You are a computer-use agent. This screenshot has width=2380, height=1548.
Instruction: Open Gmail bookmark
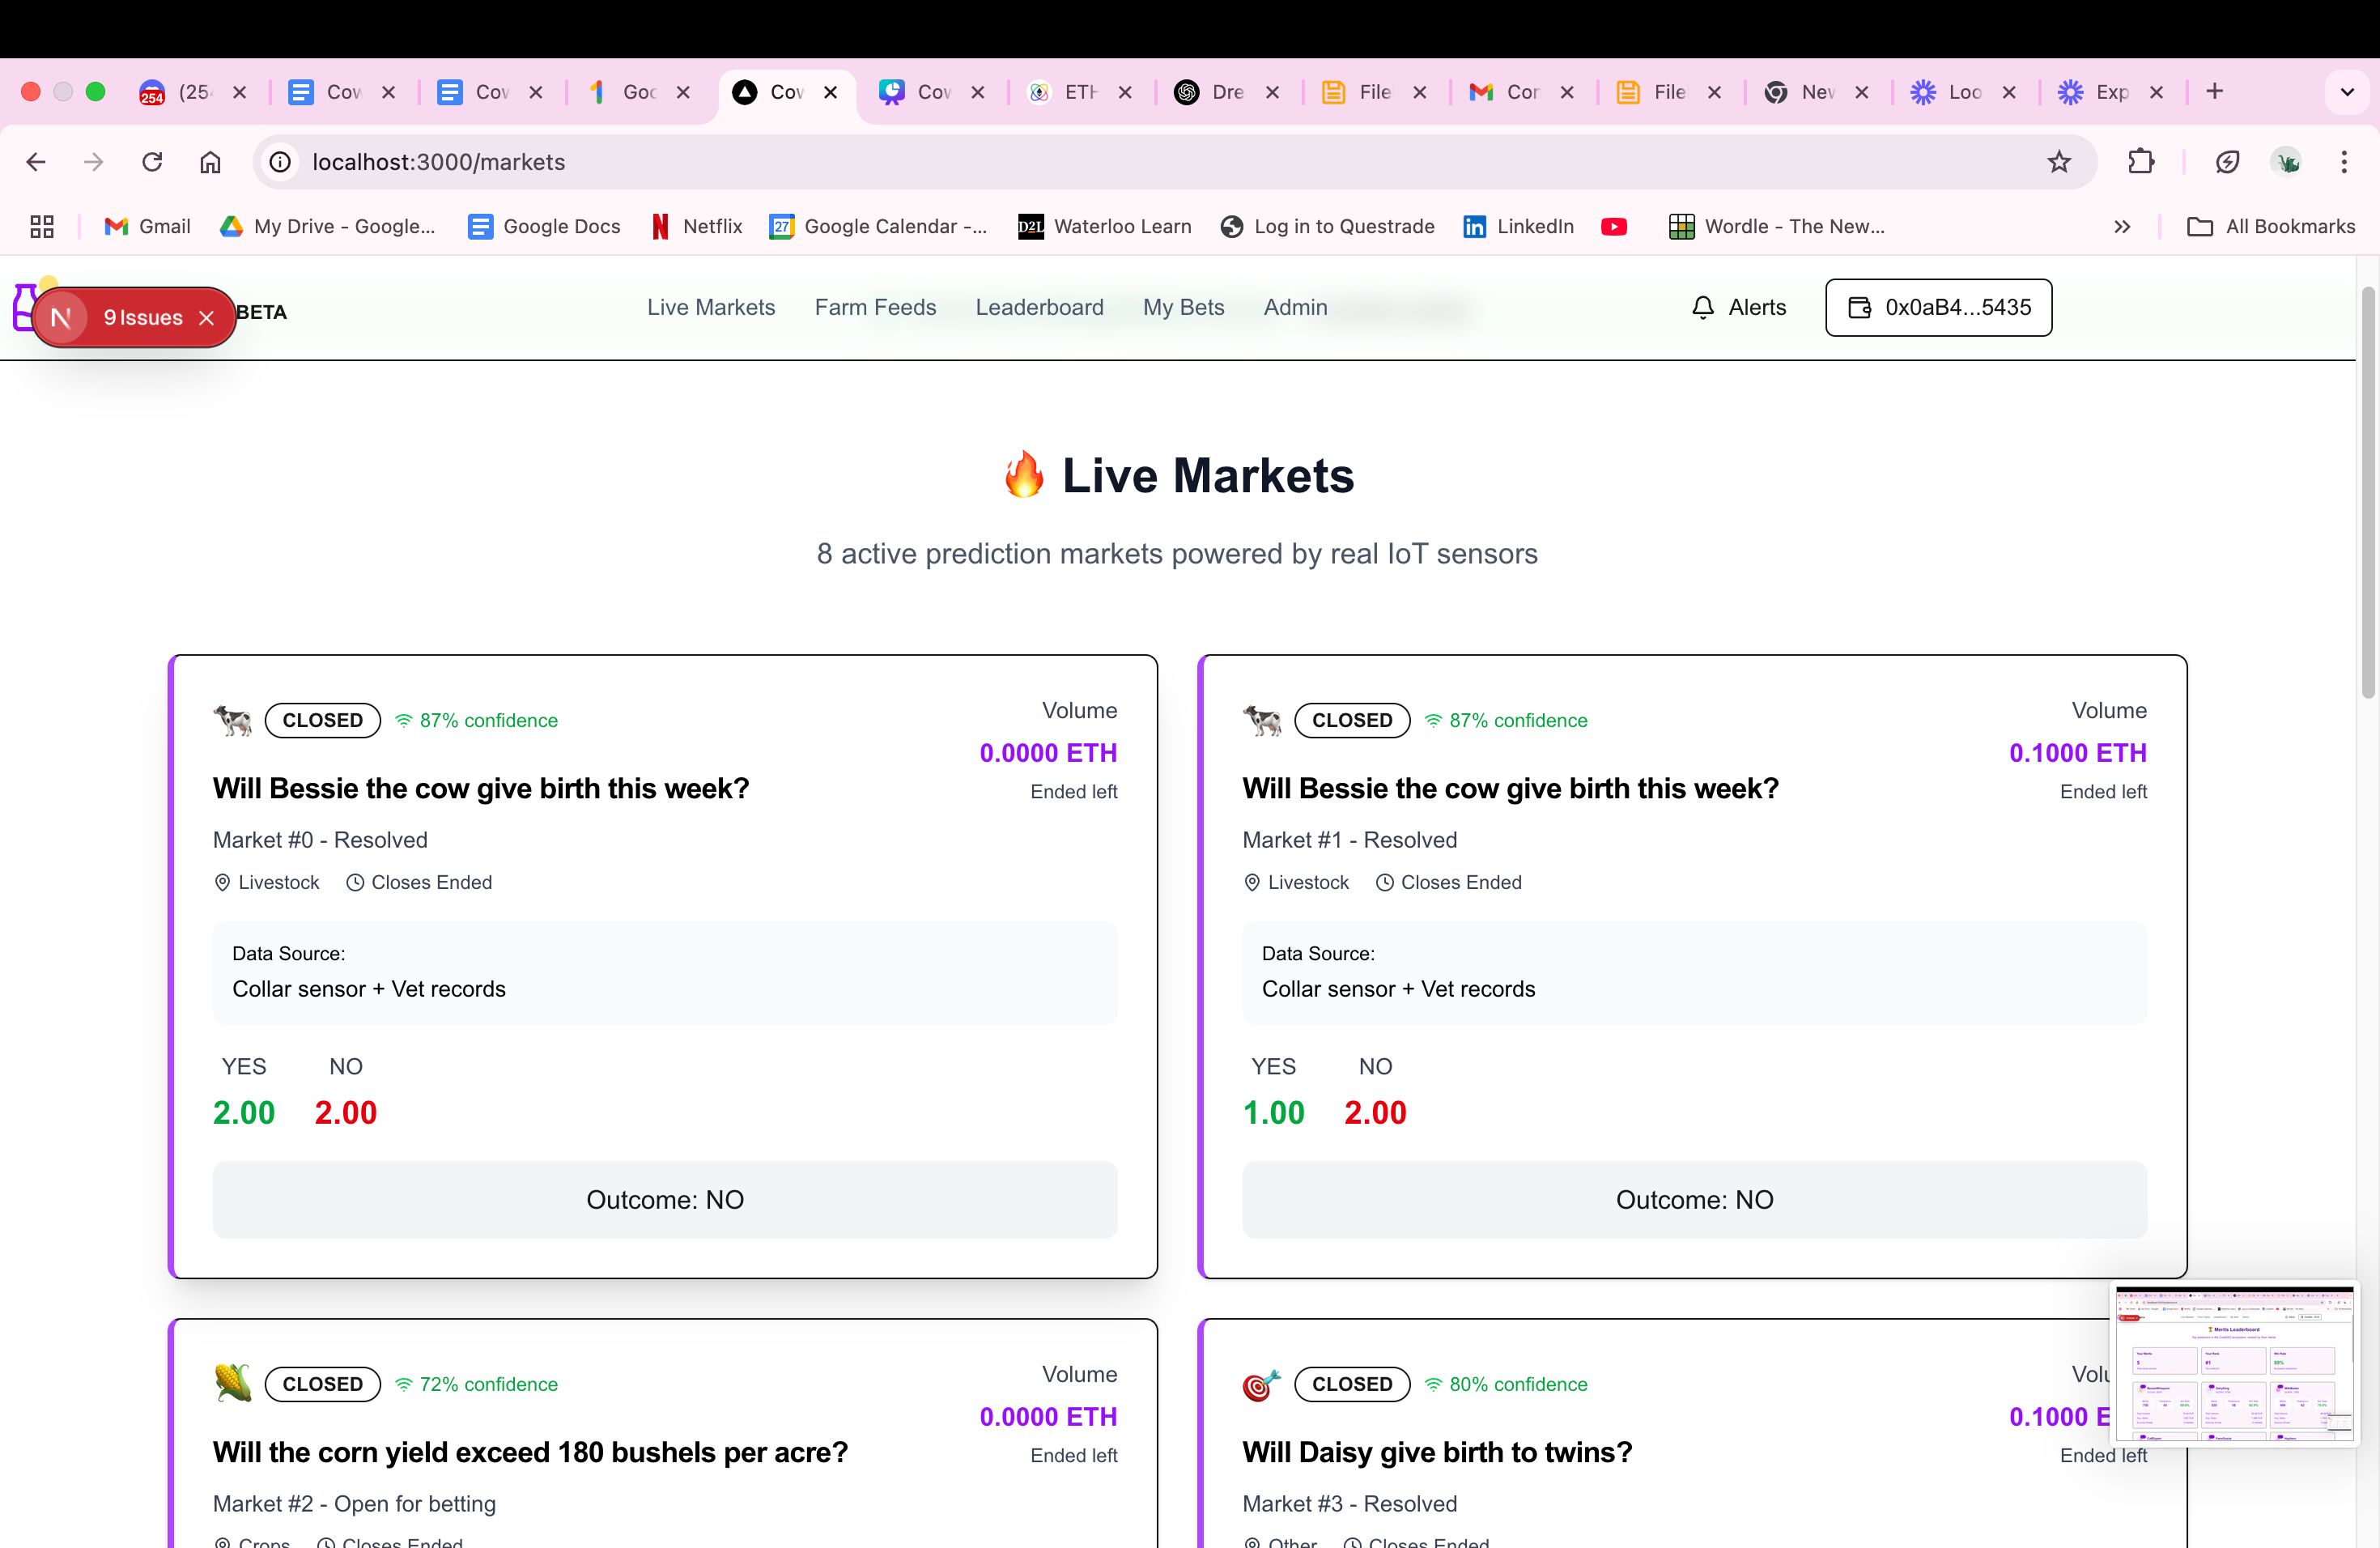[x=147, y=227]
